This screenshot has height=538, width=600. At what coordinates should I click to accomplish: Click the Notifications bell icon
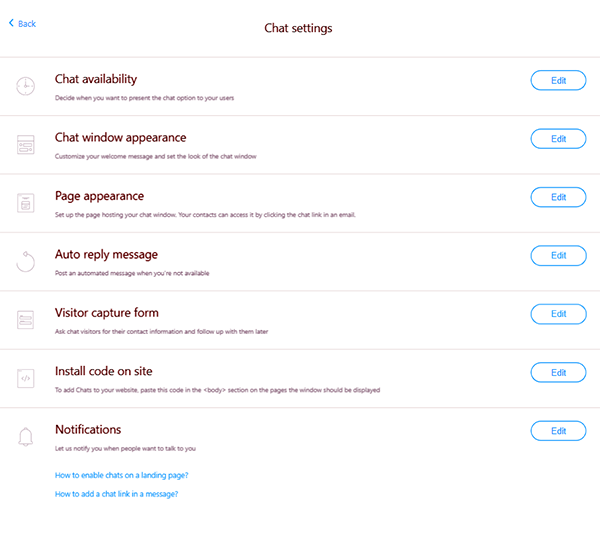[26, 437]
